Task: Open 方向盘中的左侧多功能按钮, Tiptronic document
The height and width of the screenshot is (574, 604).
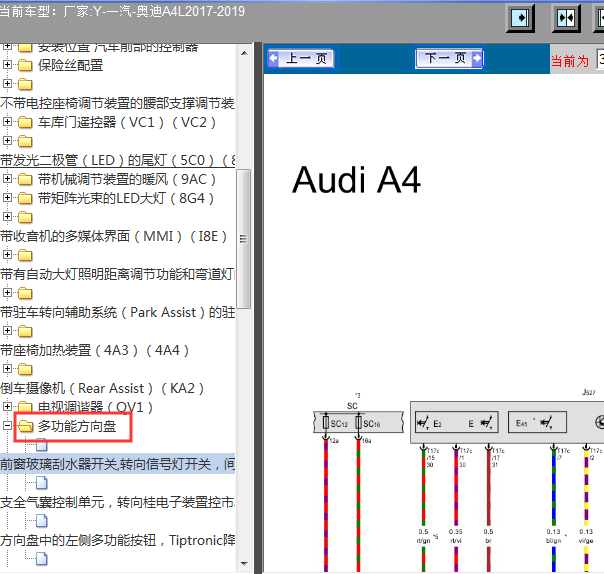Action: [117, 540]
